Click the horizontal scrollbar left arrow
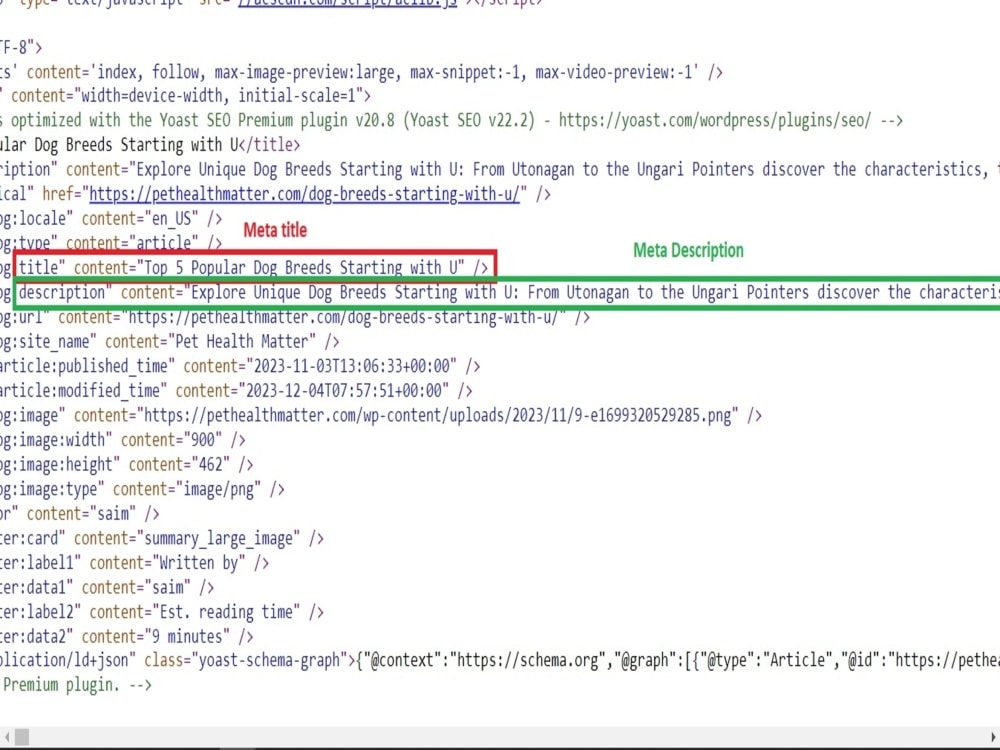 (6, 737)
